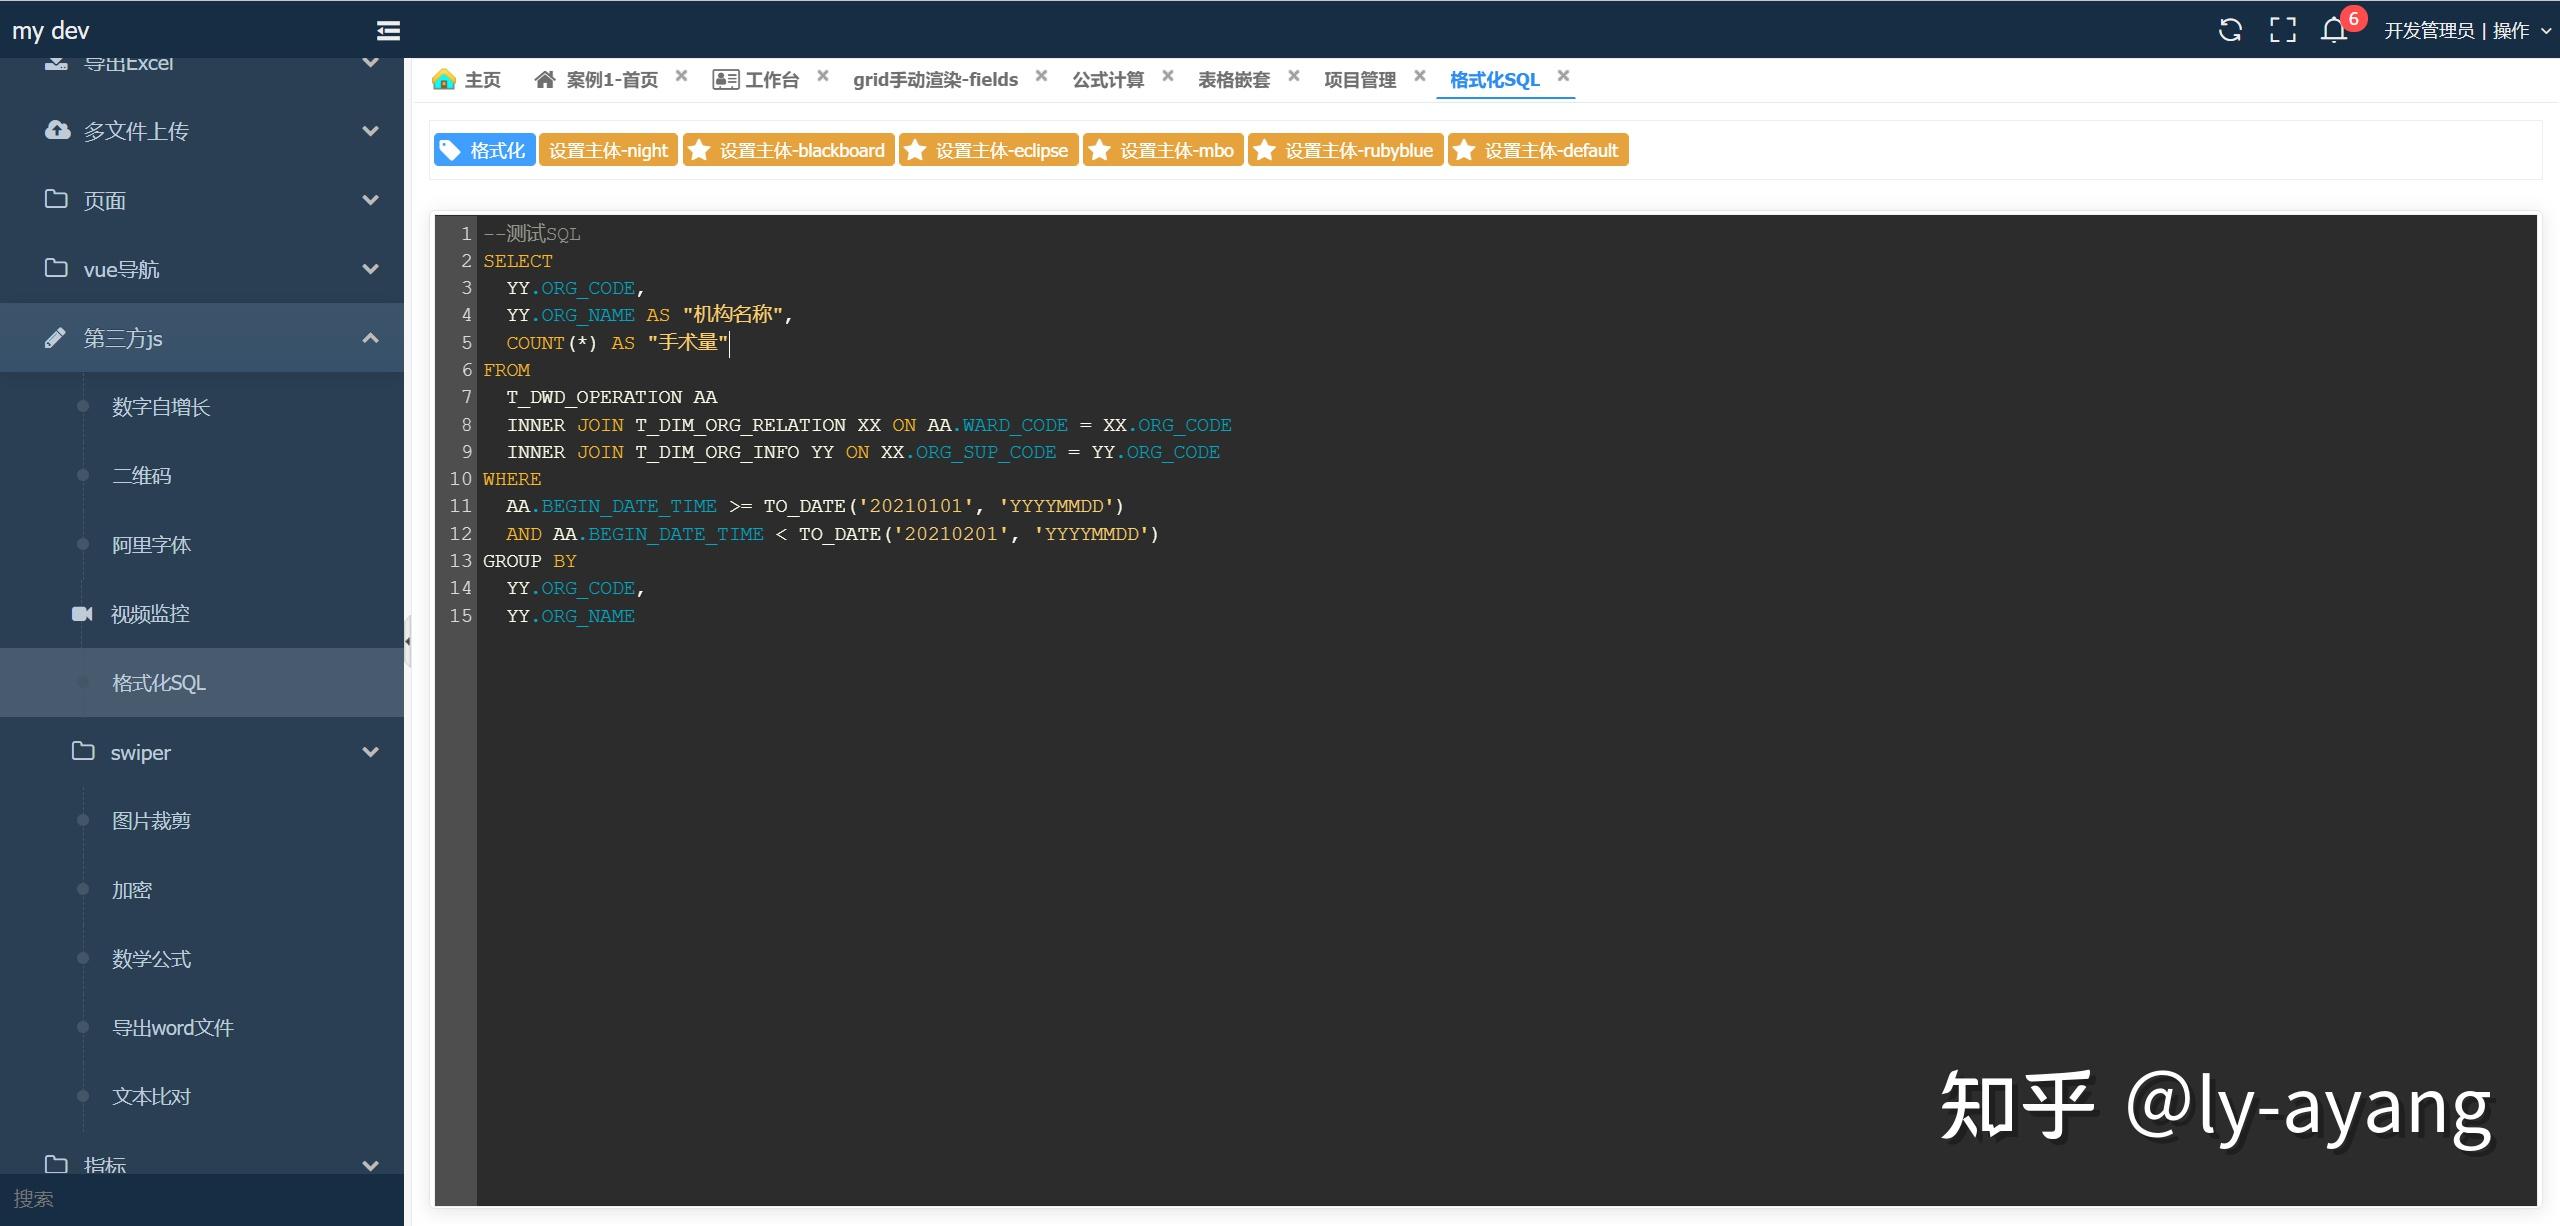This screenshot has width=2560, height=1226.
Task: Click the folder icon beside 页面
Action: coord(58,200)
